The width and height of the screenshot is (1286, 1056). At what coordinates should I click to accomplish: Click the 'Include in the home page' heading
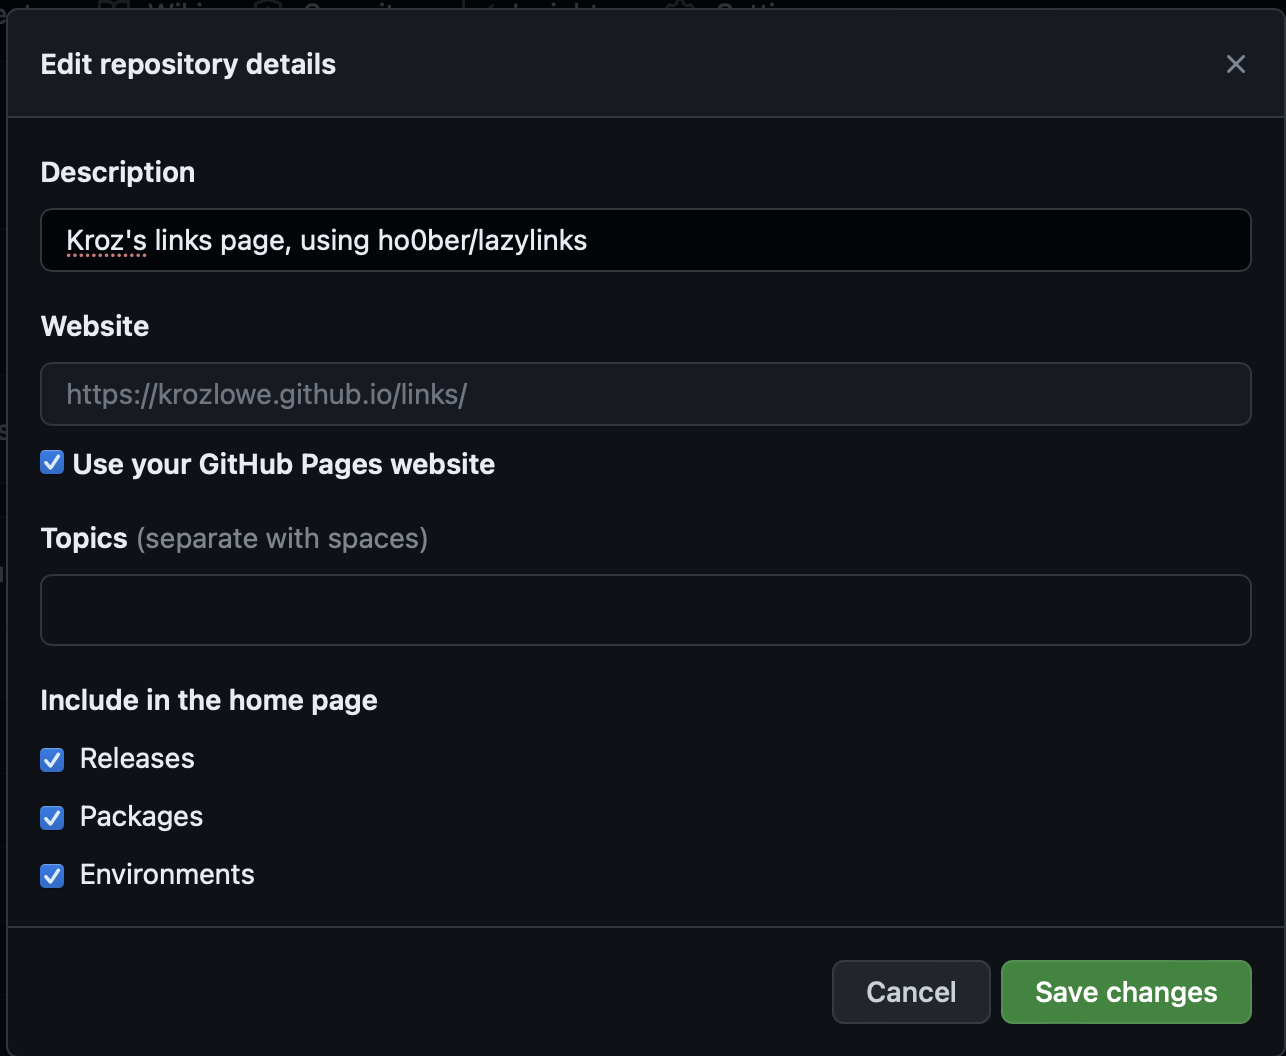pos(209,700)
